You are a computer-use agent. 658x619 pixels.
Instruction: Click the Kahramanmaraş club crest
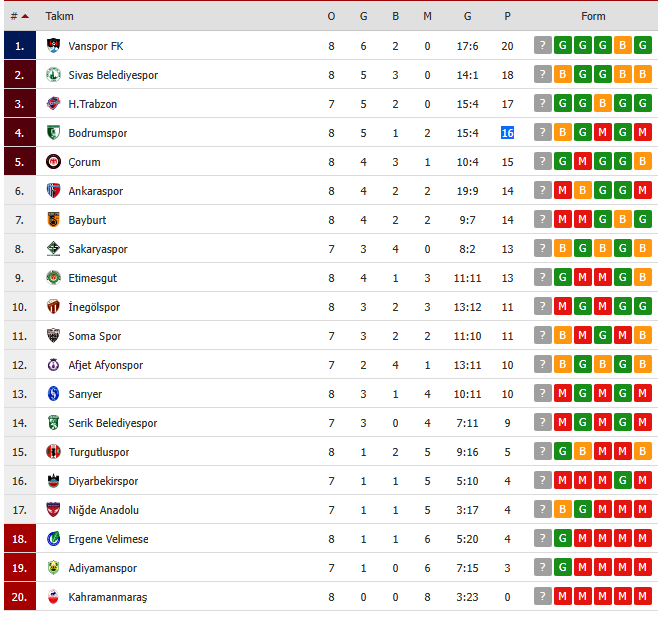(x=54, y=597)
